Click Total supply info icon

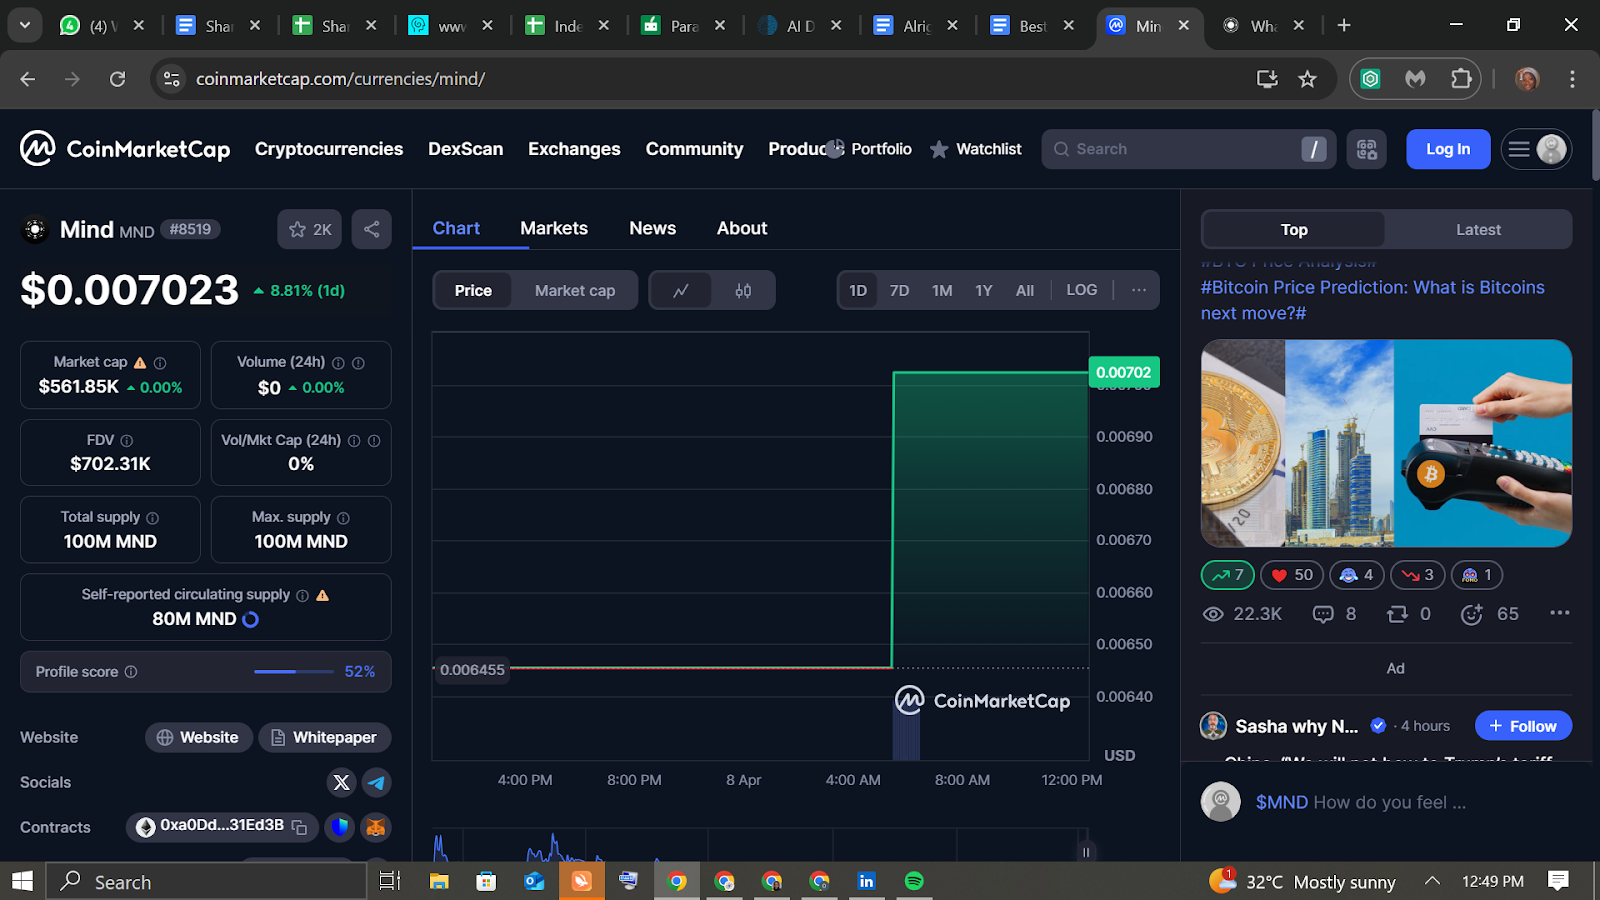(153, 518)
